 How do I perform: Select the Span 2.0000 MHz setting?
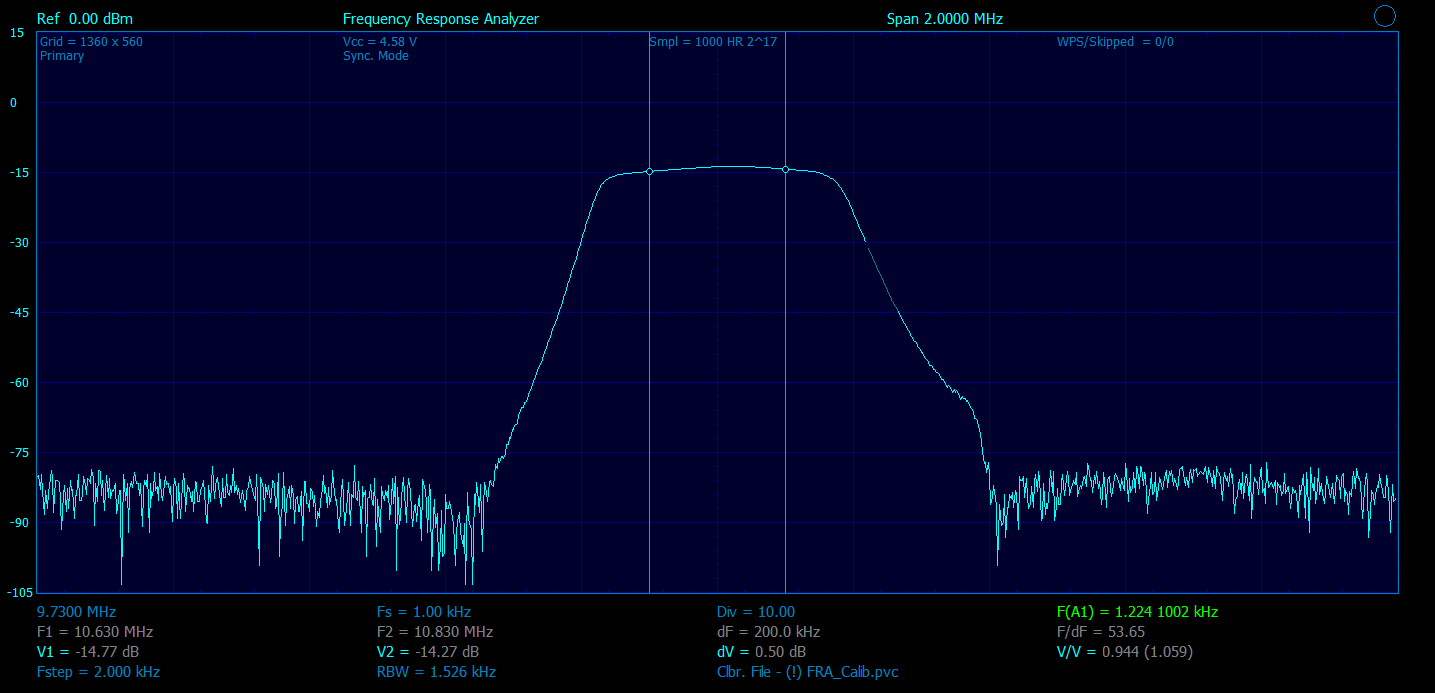[x=944, y=19]
